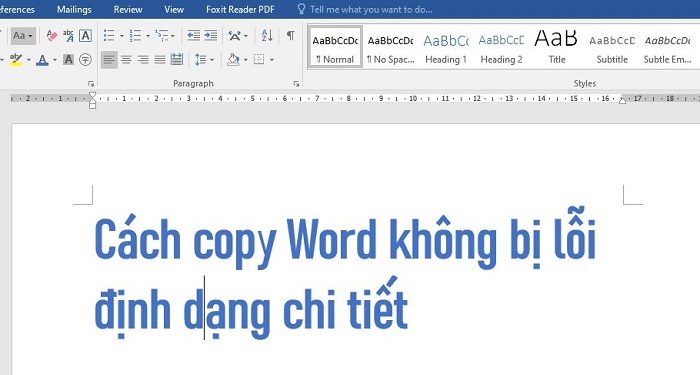This screenshot has width=700, height=375.
Task: Toggle distributed alignment for the paragraph
Action: tap(177, 59)
